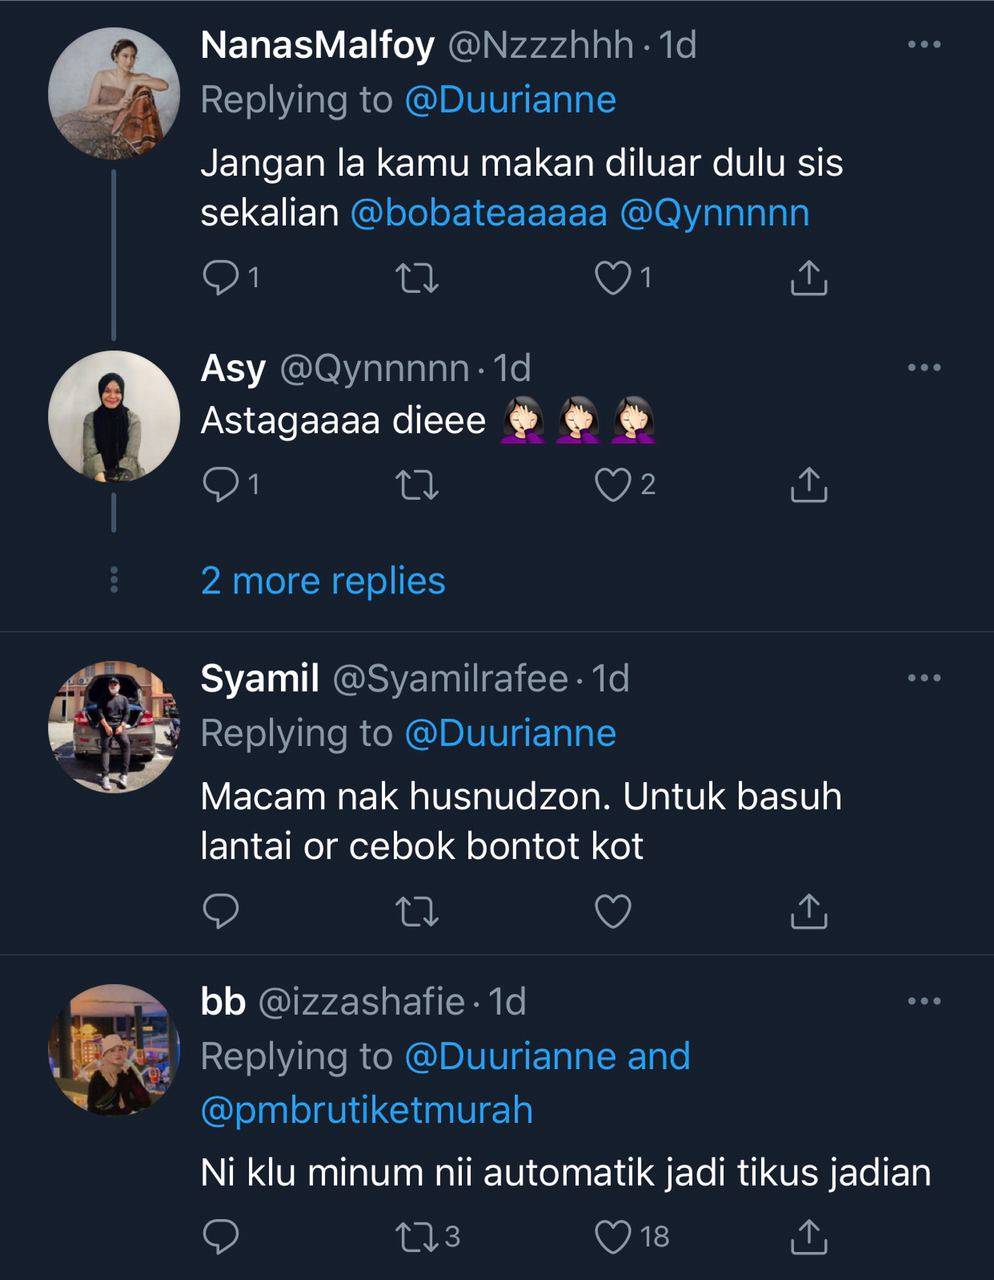Viewport: 994px width, 1280px height.
Task: Like bb's tweet with 18 likes
Action: point(612,1237)
